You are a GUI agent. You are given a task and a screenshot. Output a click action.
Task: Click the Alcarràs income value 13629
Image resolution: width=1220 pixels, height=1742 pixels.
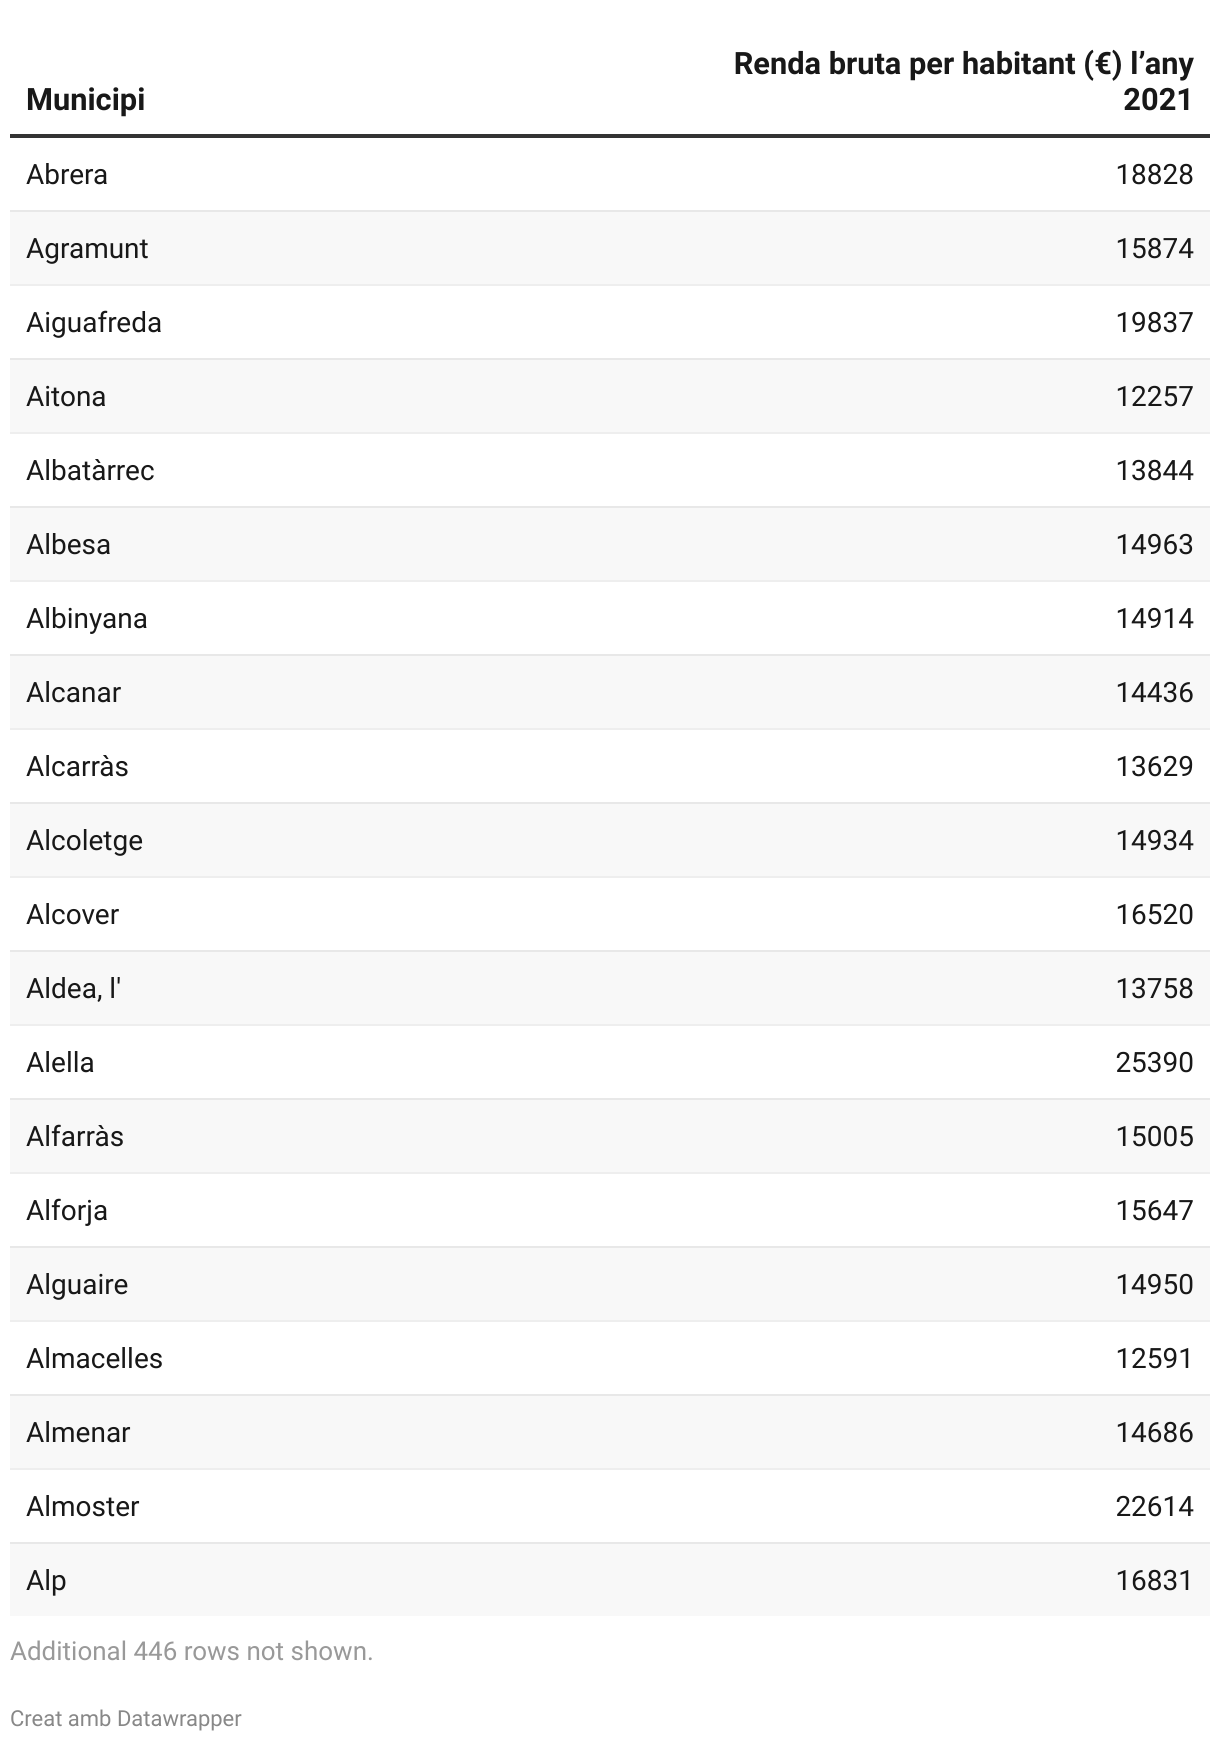pyautogui.click(x=1154, y=766)
